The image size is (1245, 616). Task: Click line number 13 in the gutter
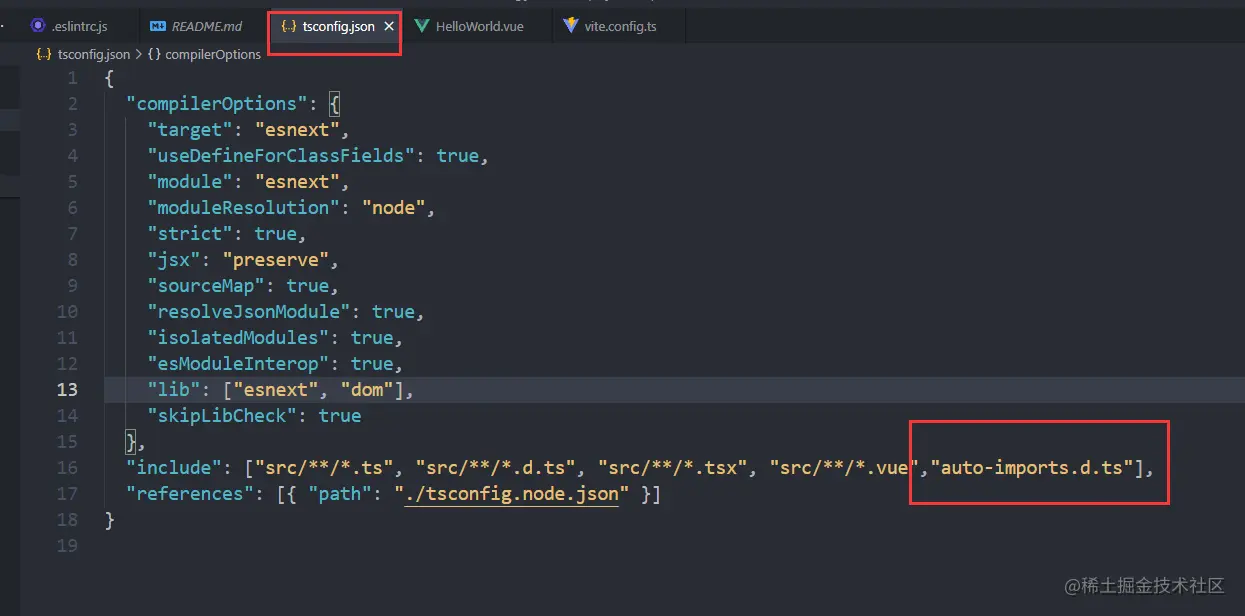coord(67,389)
